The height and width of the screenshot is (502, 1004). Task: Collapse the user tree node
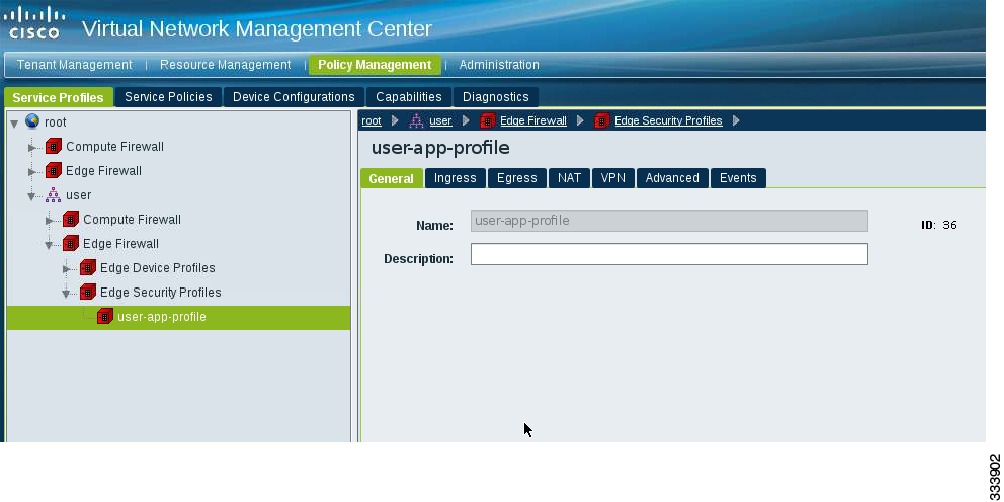(32, 197)
